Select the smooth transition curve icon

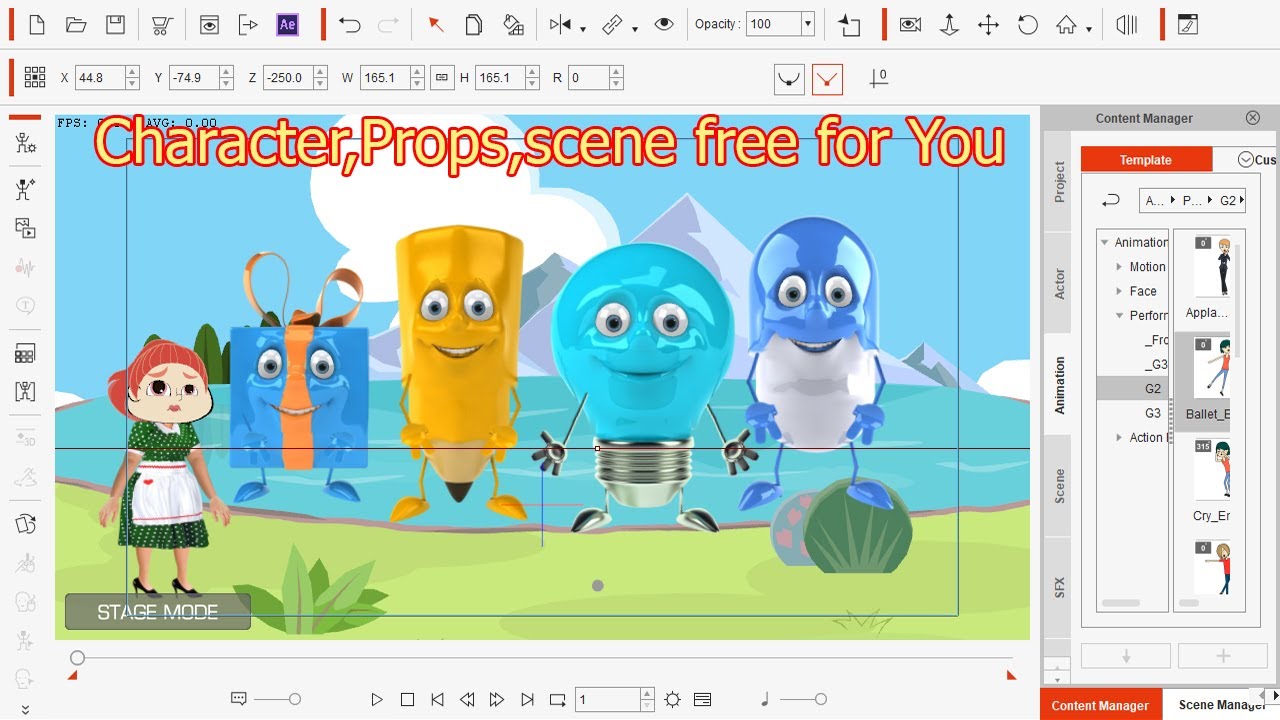coord(789,79)
